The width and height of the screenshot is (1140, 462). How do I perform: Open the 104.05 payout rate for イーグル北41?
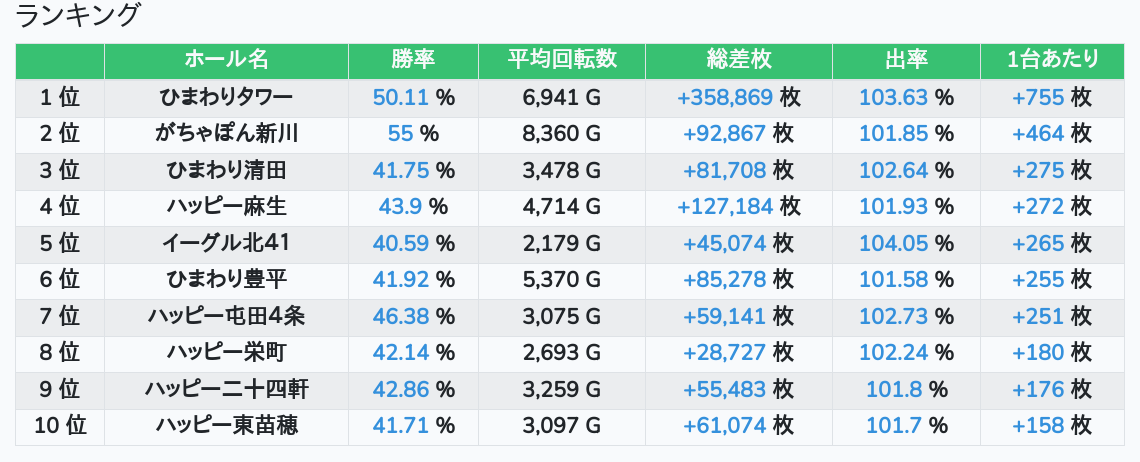893,244
